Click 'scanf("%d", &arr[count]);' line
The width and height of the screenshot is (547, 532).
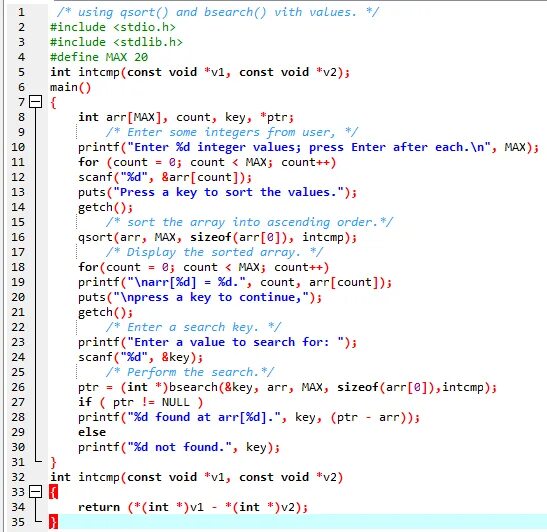tap(165, 177)
